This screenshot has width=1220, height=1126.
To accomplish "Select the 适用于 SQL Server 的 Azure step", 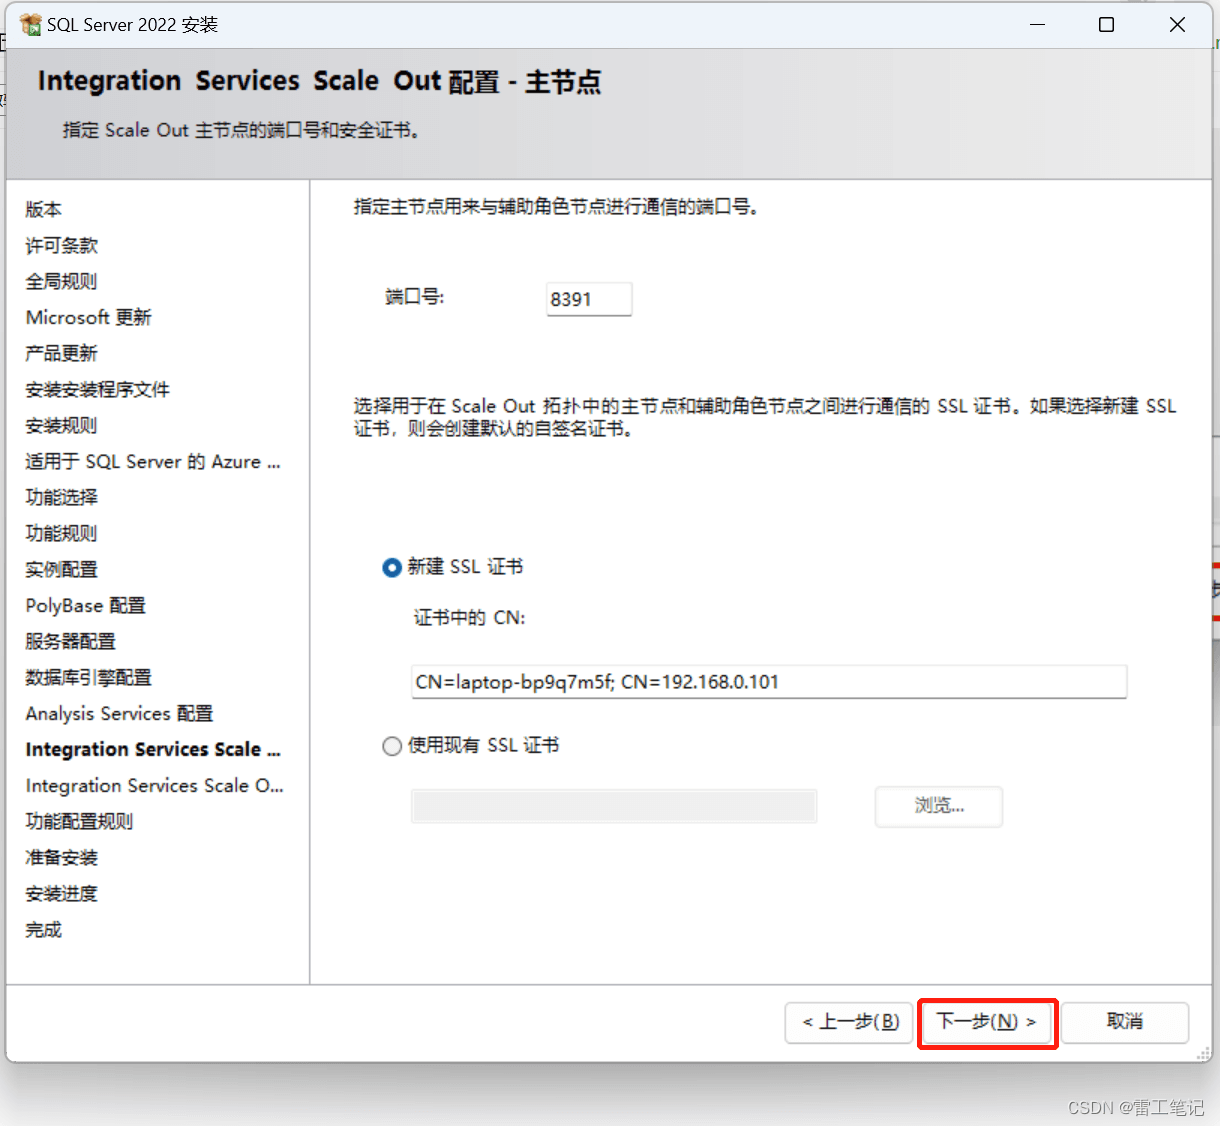I will pos(153,461).
